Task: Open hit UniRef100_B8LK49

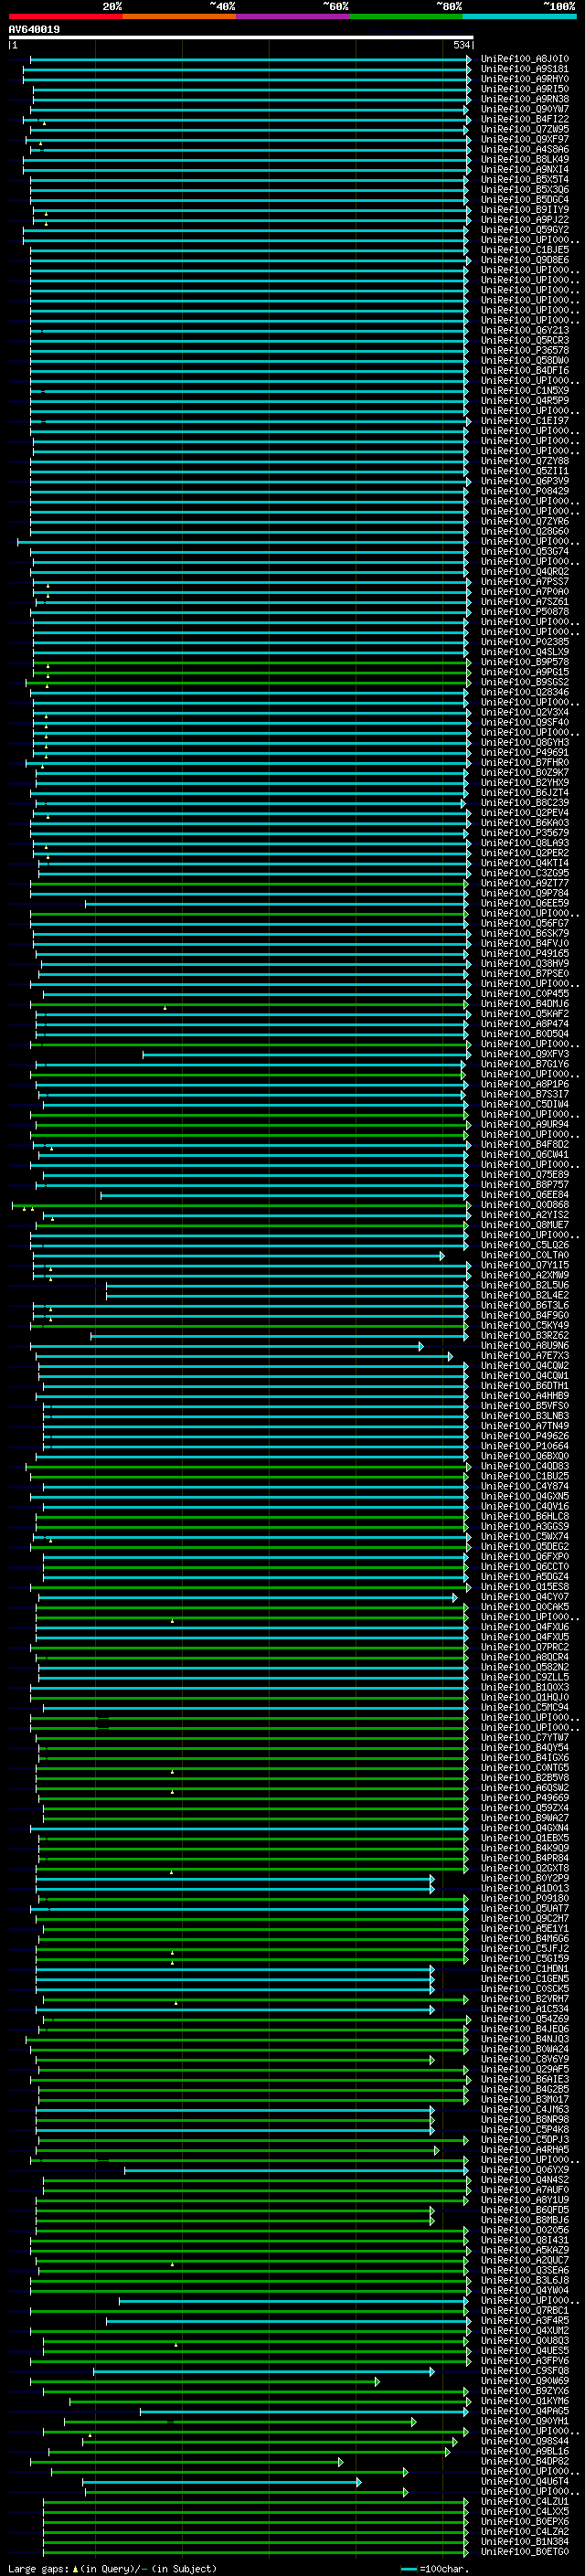Action: (525, 159)
